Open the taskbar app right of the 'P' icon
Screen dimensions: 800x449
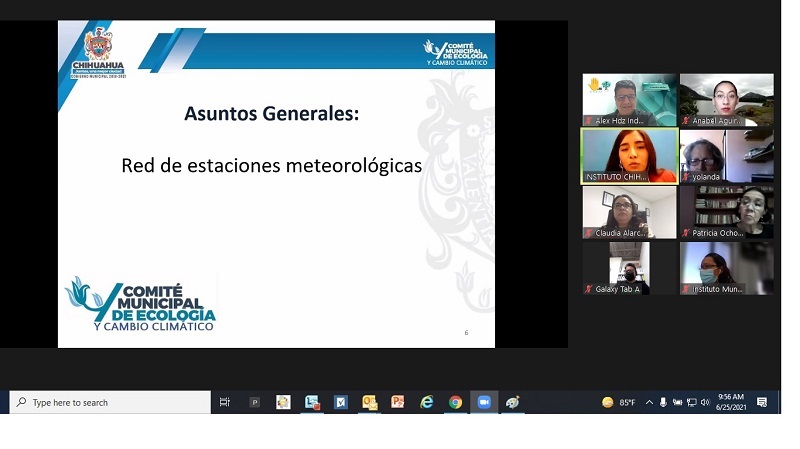pyautogui.click(x=283, y=402)
